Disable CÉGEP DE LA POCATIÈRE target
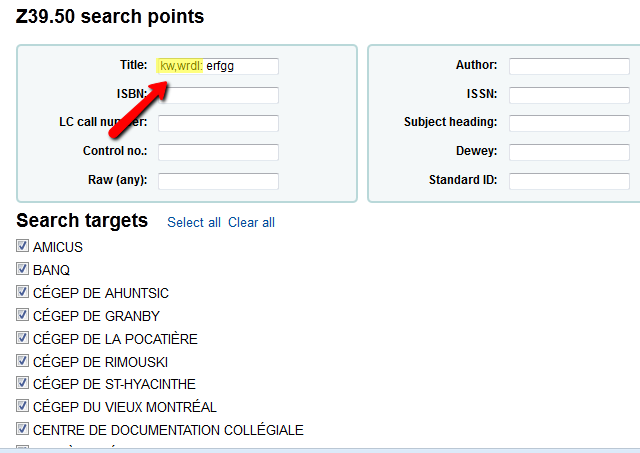Viewport: 640px width, 453px height. pyautogui.click(x=23, y=338)
